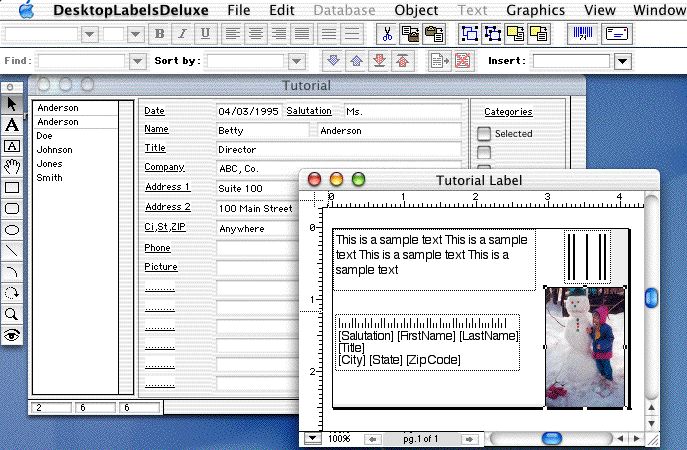Select the hand grabber tool
This screenshot has width=687, height=450.
point(12,167)
